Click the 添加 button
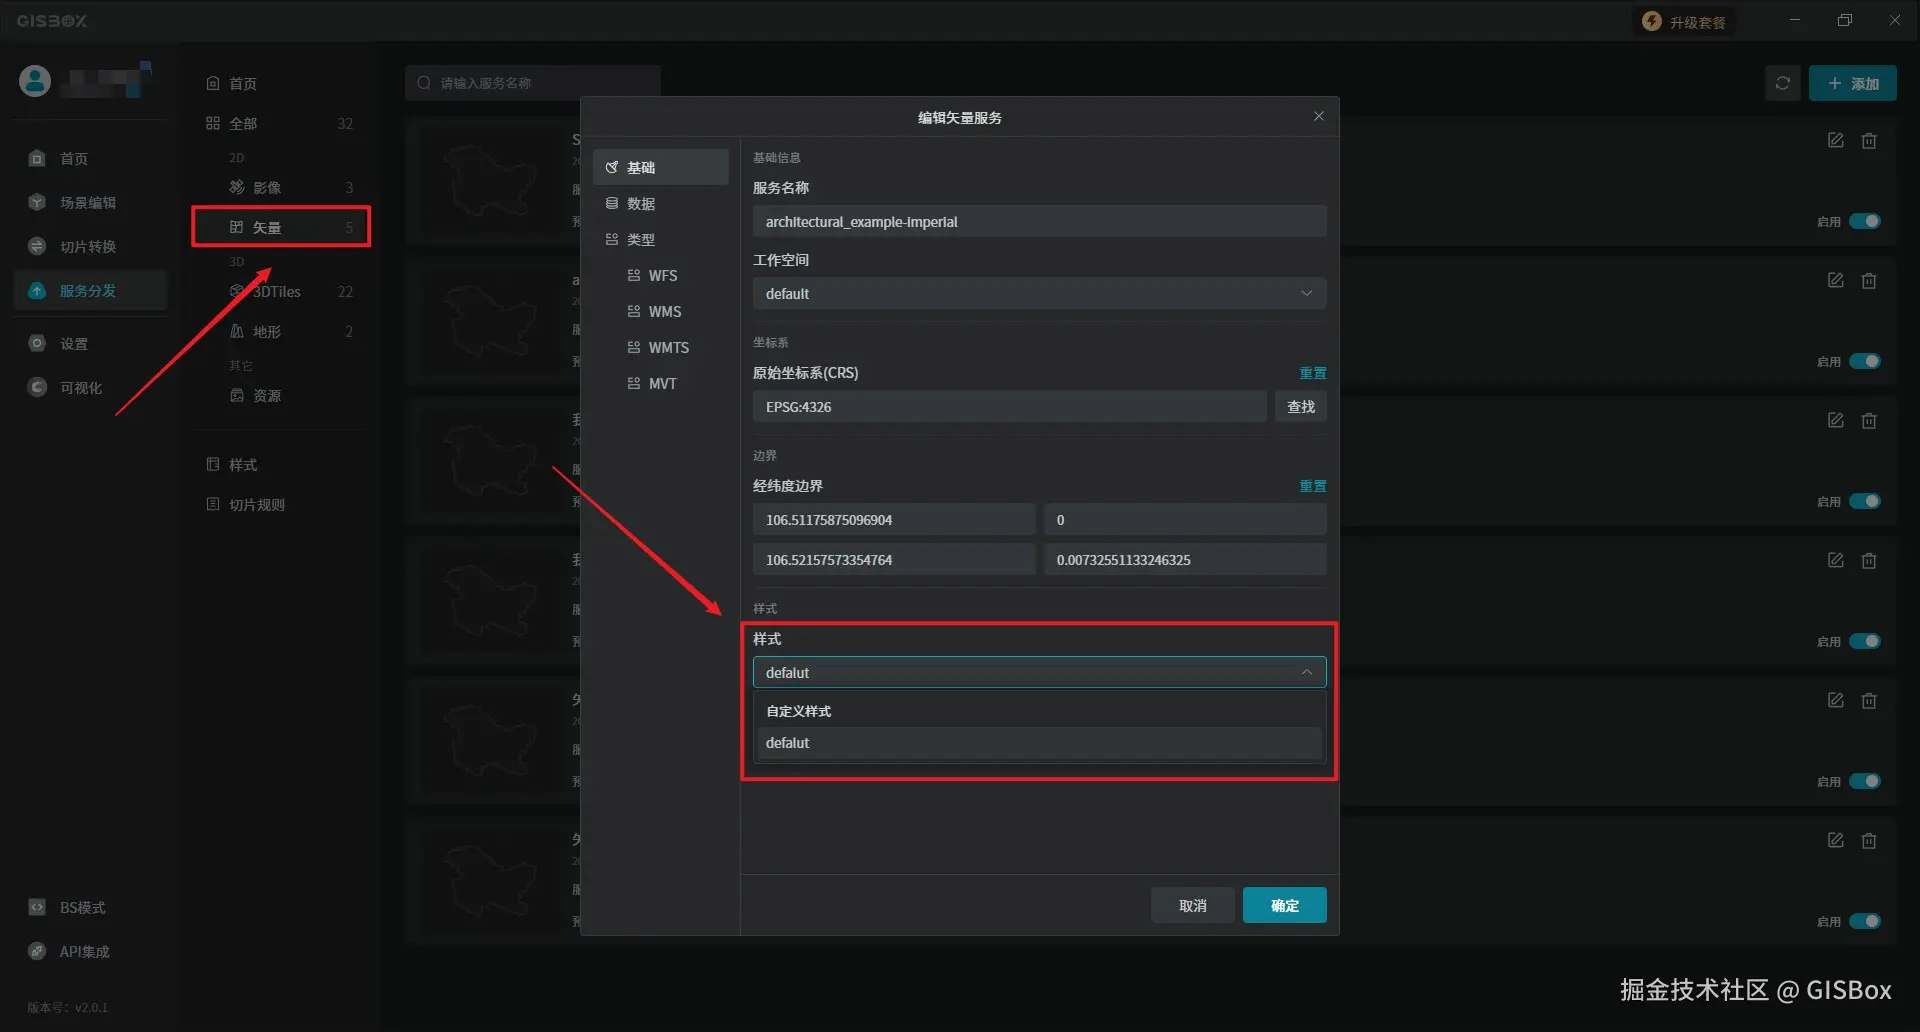Image resolution: width=1920 pixels, height=1032 pixels. click(1852, 83)
